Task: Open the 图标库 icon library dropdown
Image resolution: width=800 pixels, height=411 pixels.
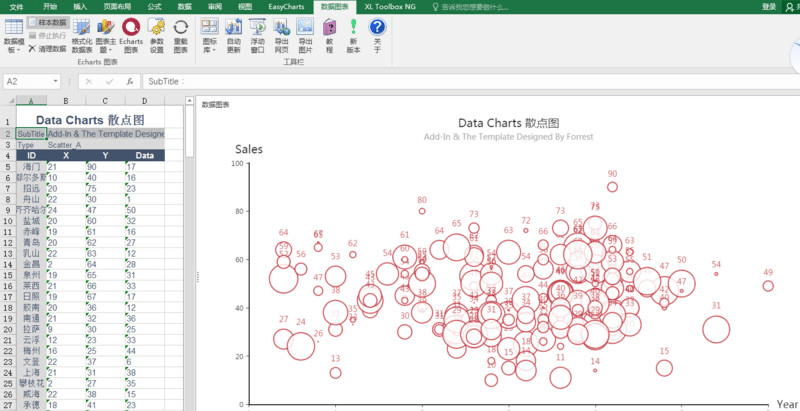Action: (210, 36)
